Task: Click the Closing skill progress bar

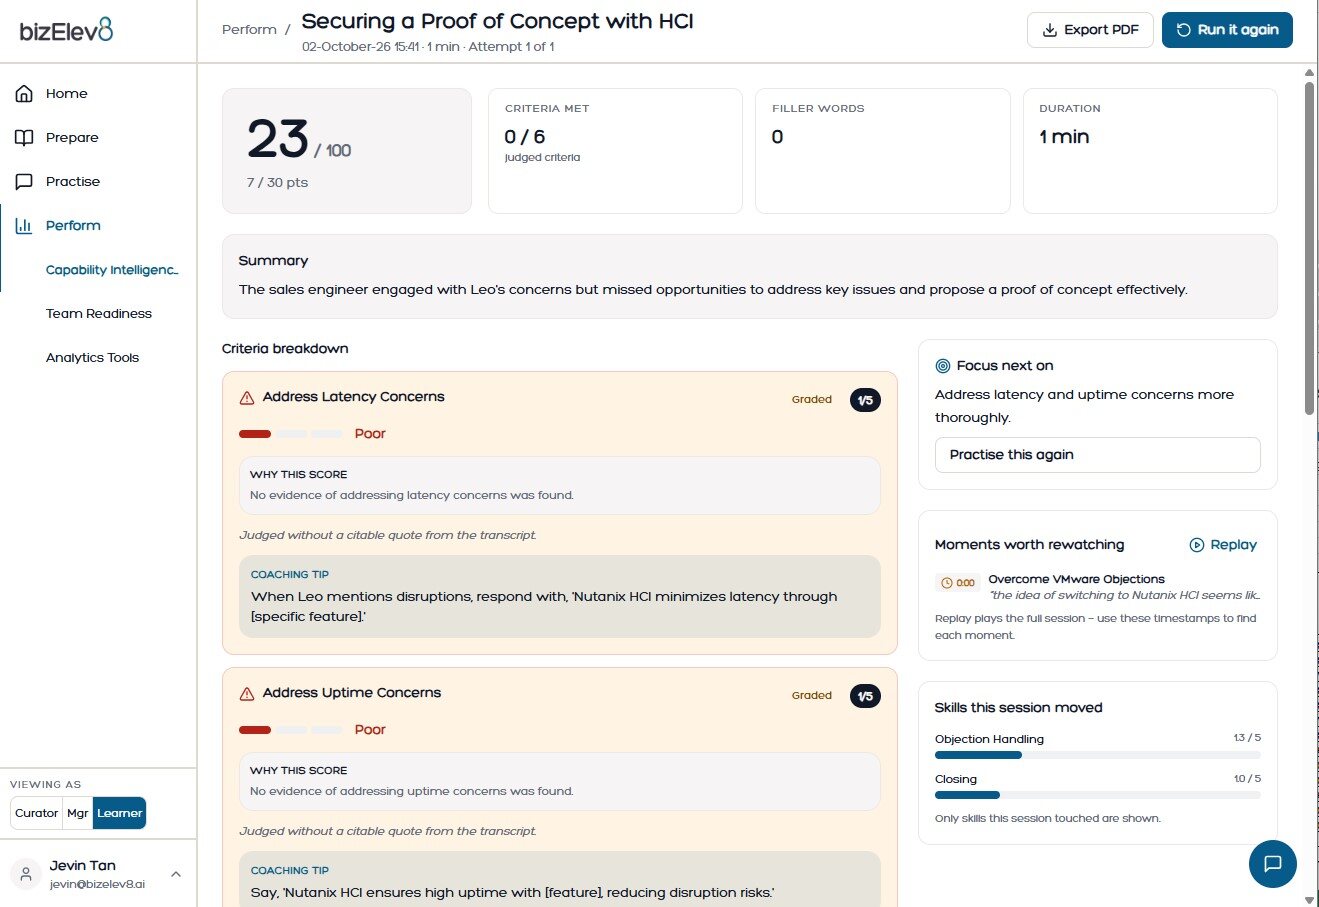Action: (x=1097, y=795)
